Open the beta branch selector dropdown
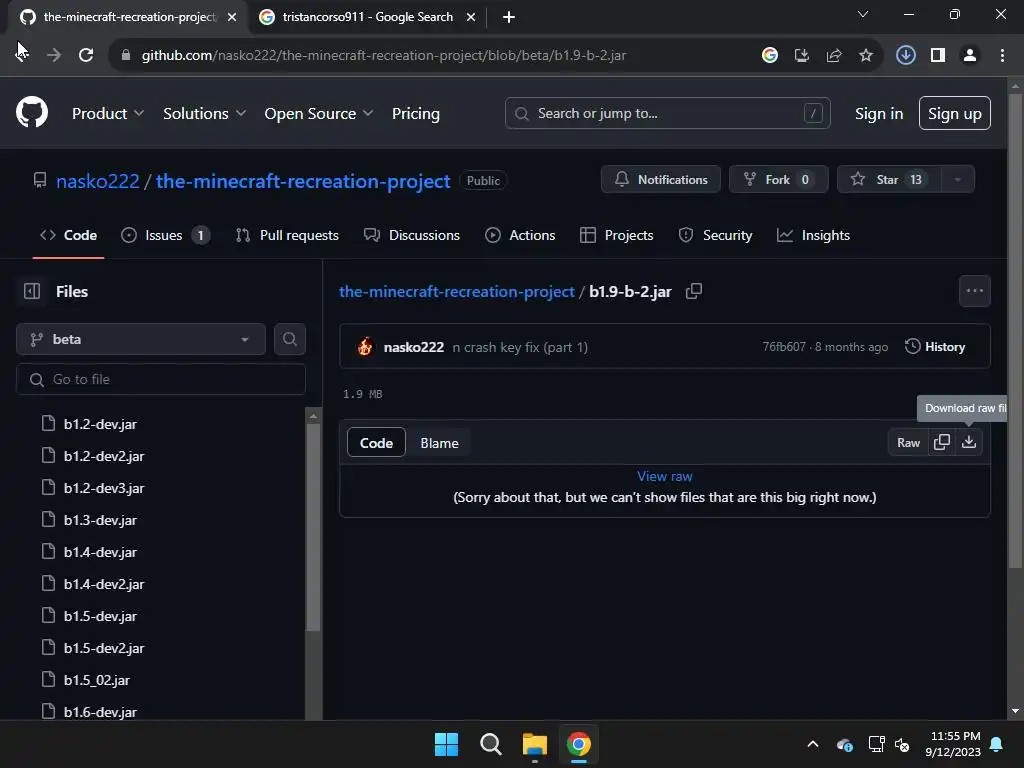This screenshot has width=1024, height=768. 140,339
